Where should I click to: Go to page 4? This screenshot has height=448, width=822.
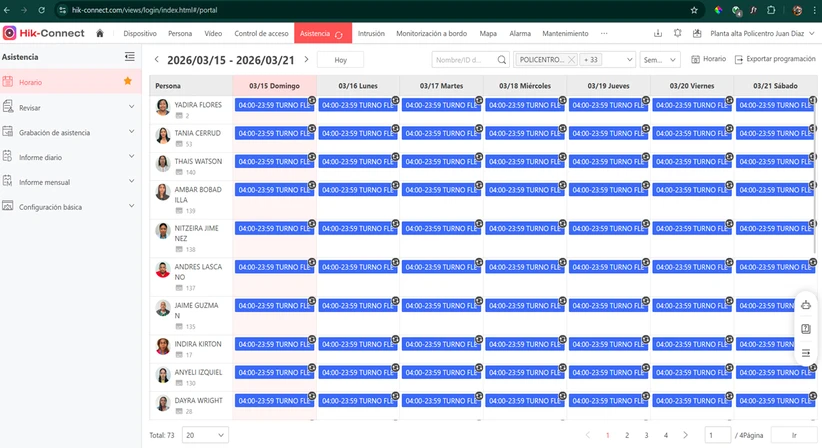(666, 435)
